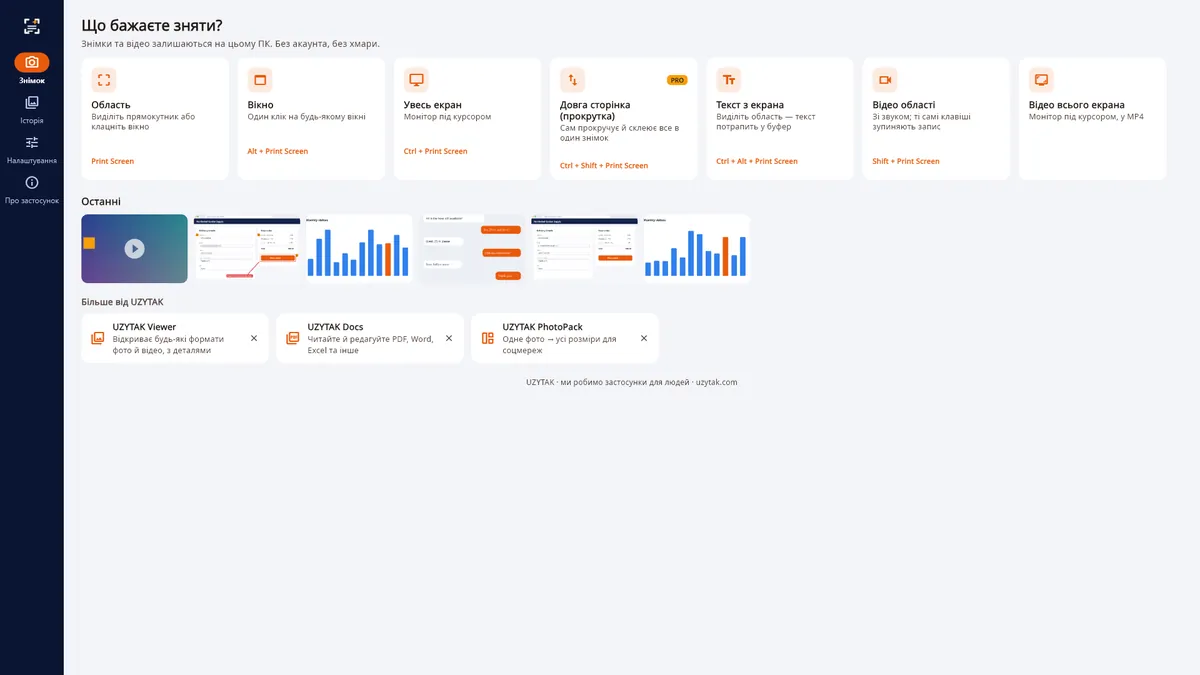Click the uzytak.com footer link
The height and width of the screenshot is (675, 1200).
point(716,382)
